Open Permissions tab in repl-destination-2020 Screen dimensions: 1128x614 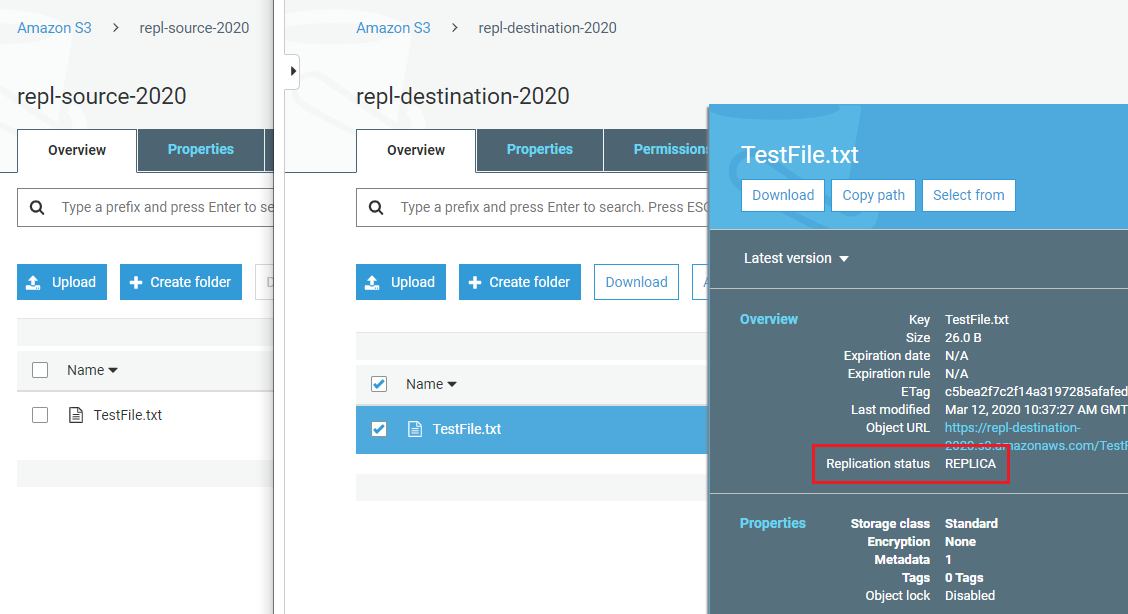[x=656, y=150]
